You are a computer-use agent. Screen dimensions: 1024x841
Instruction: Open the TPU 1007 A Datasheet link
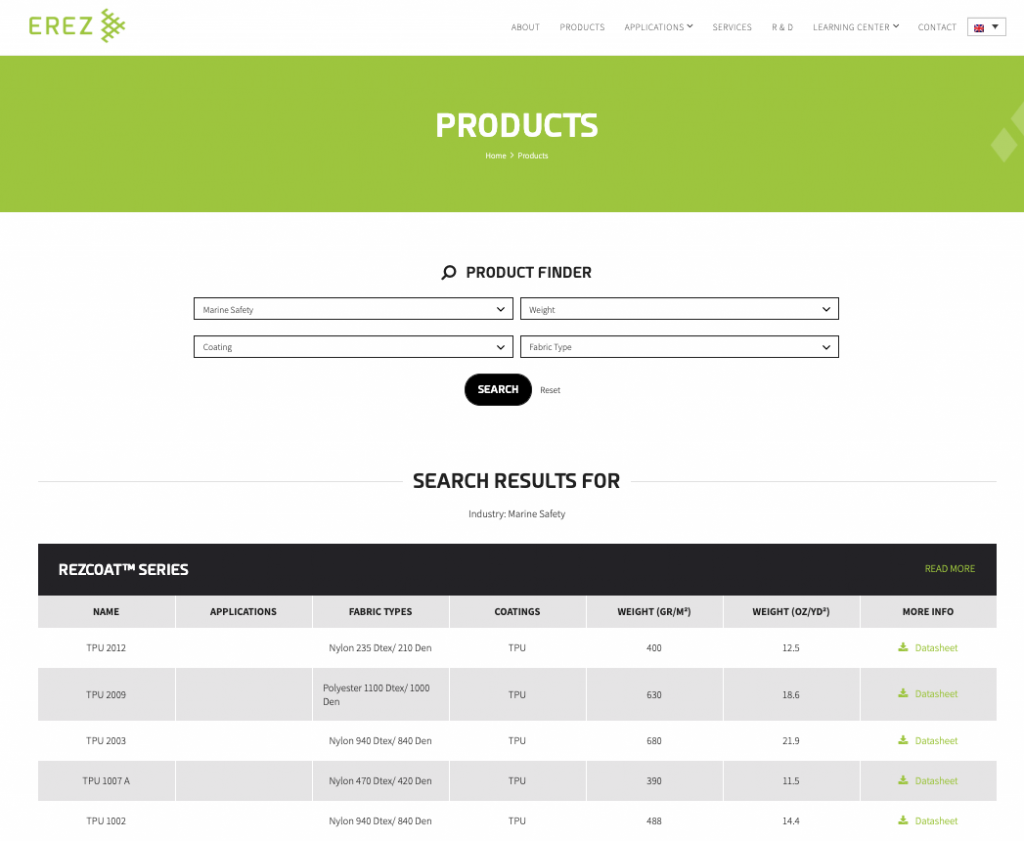point(936,780)
